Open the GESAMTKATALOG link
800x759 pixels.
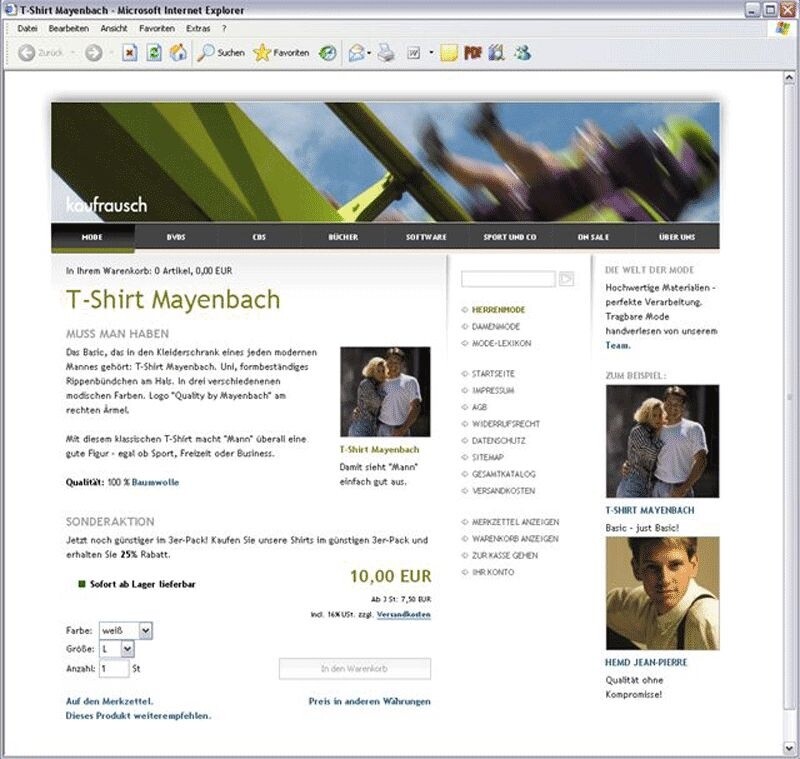(504, 474)
